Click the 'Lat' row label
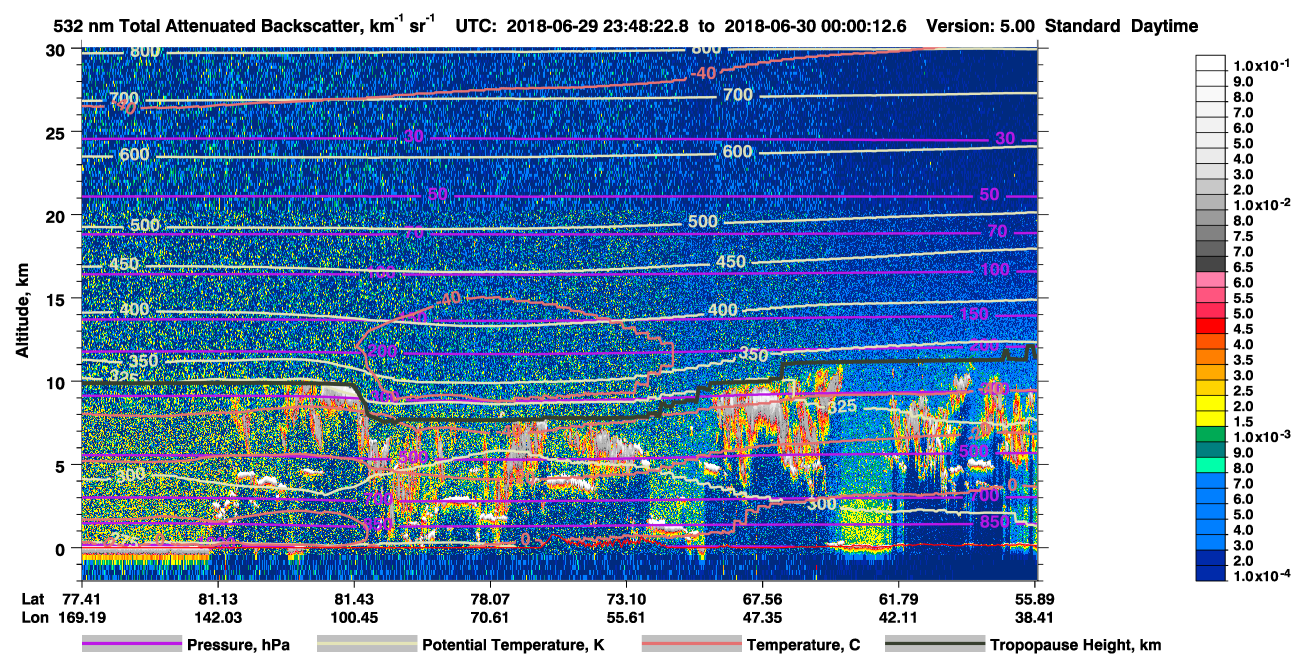 (32, 599)
